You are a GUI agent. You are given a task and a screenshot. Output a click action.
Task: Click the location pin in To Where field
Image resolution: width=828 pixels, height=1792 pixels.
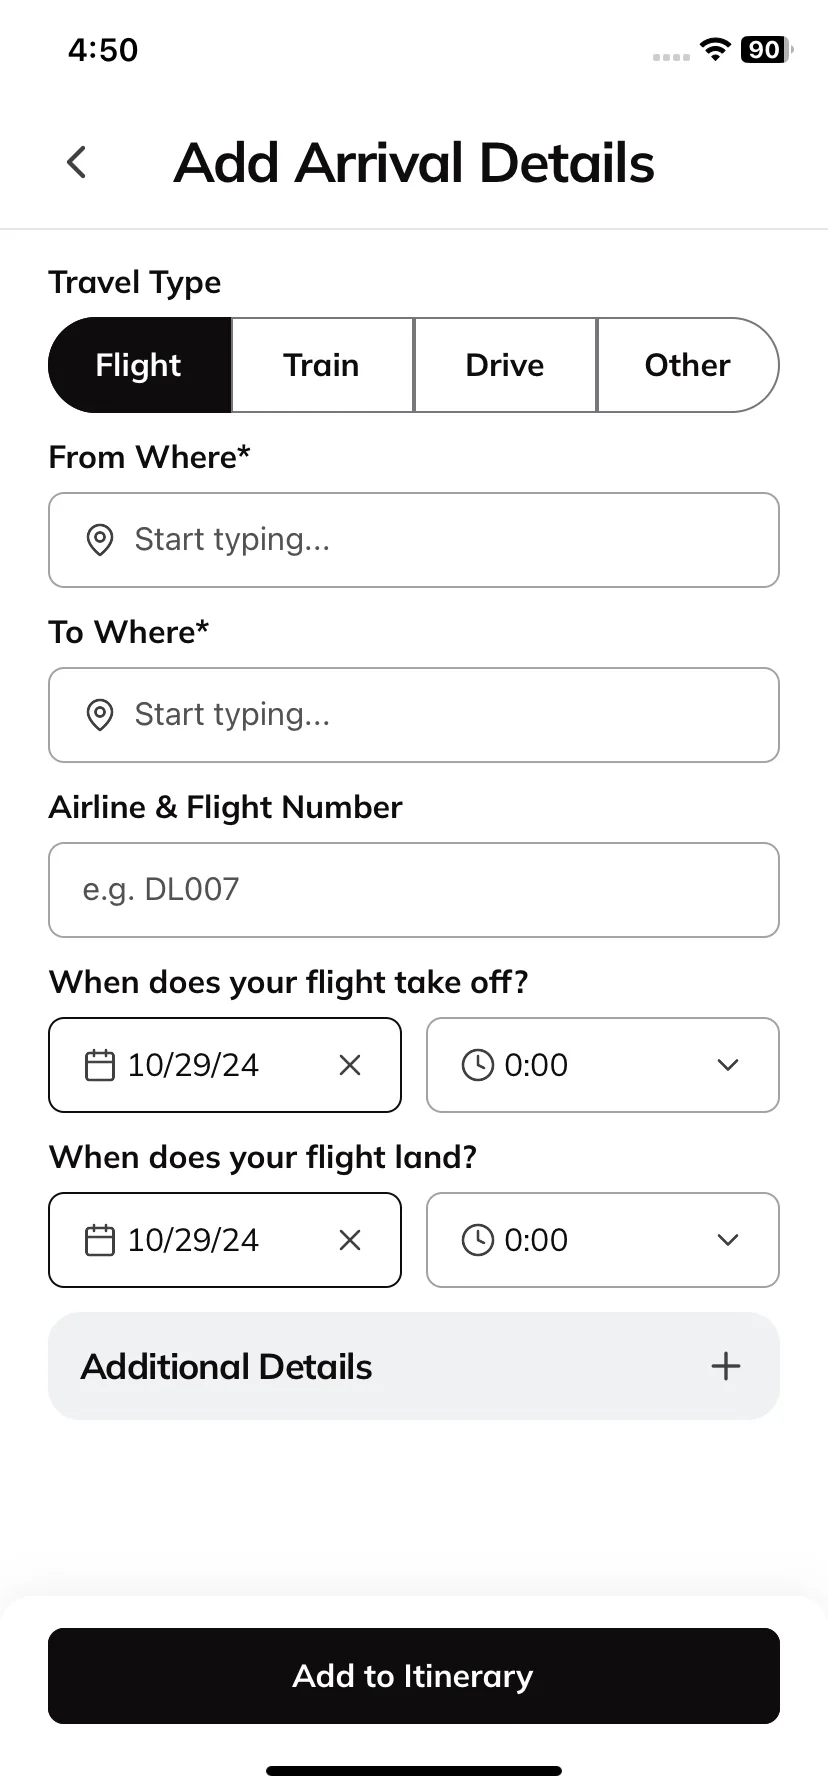click(x=100, y=715)
